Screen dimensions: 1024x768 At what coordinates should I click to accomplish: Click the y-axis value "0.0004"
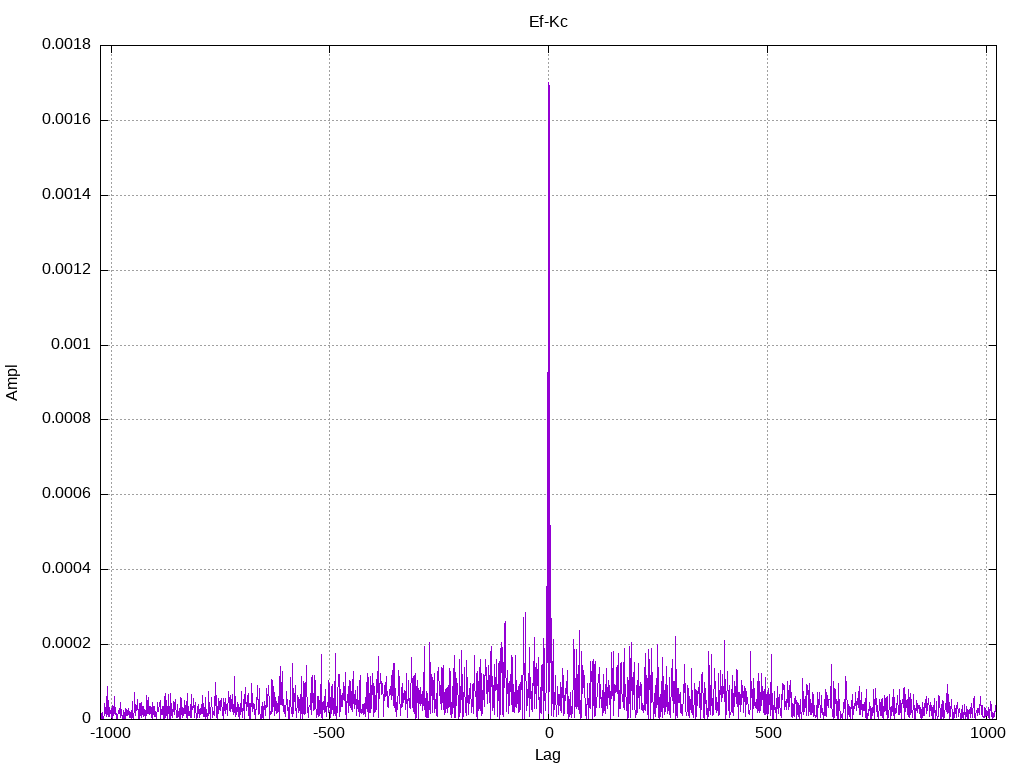(x=67, y=569)
